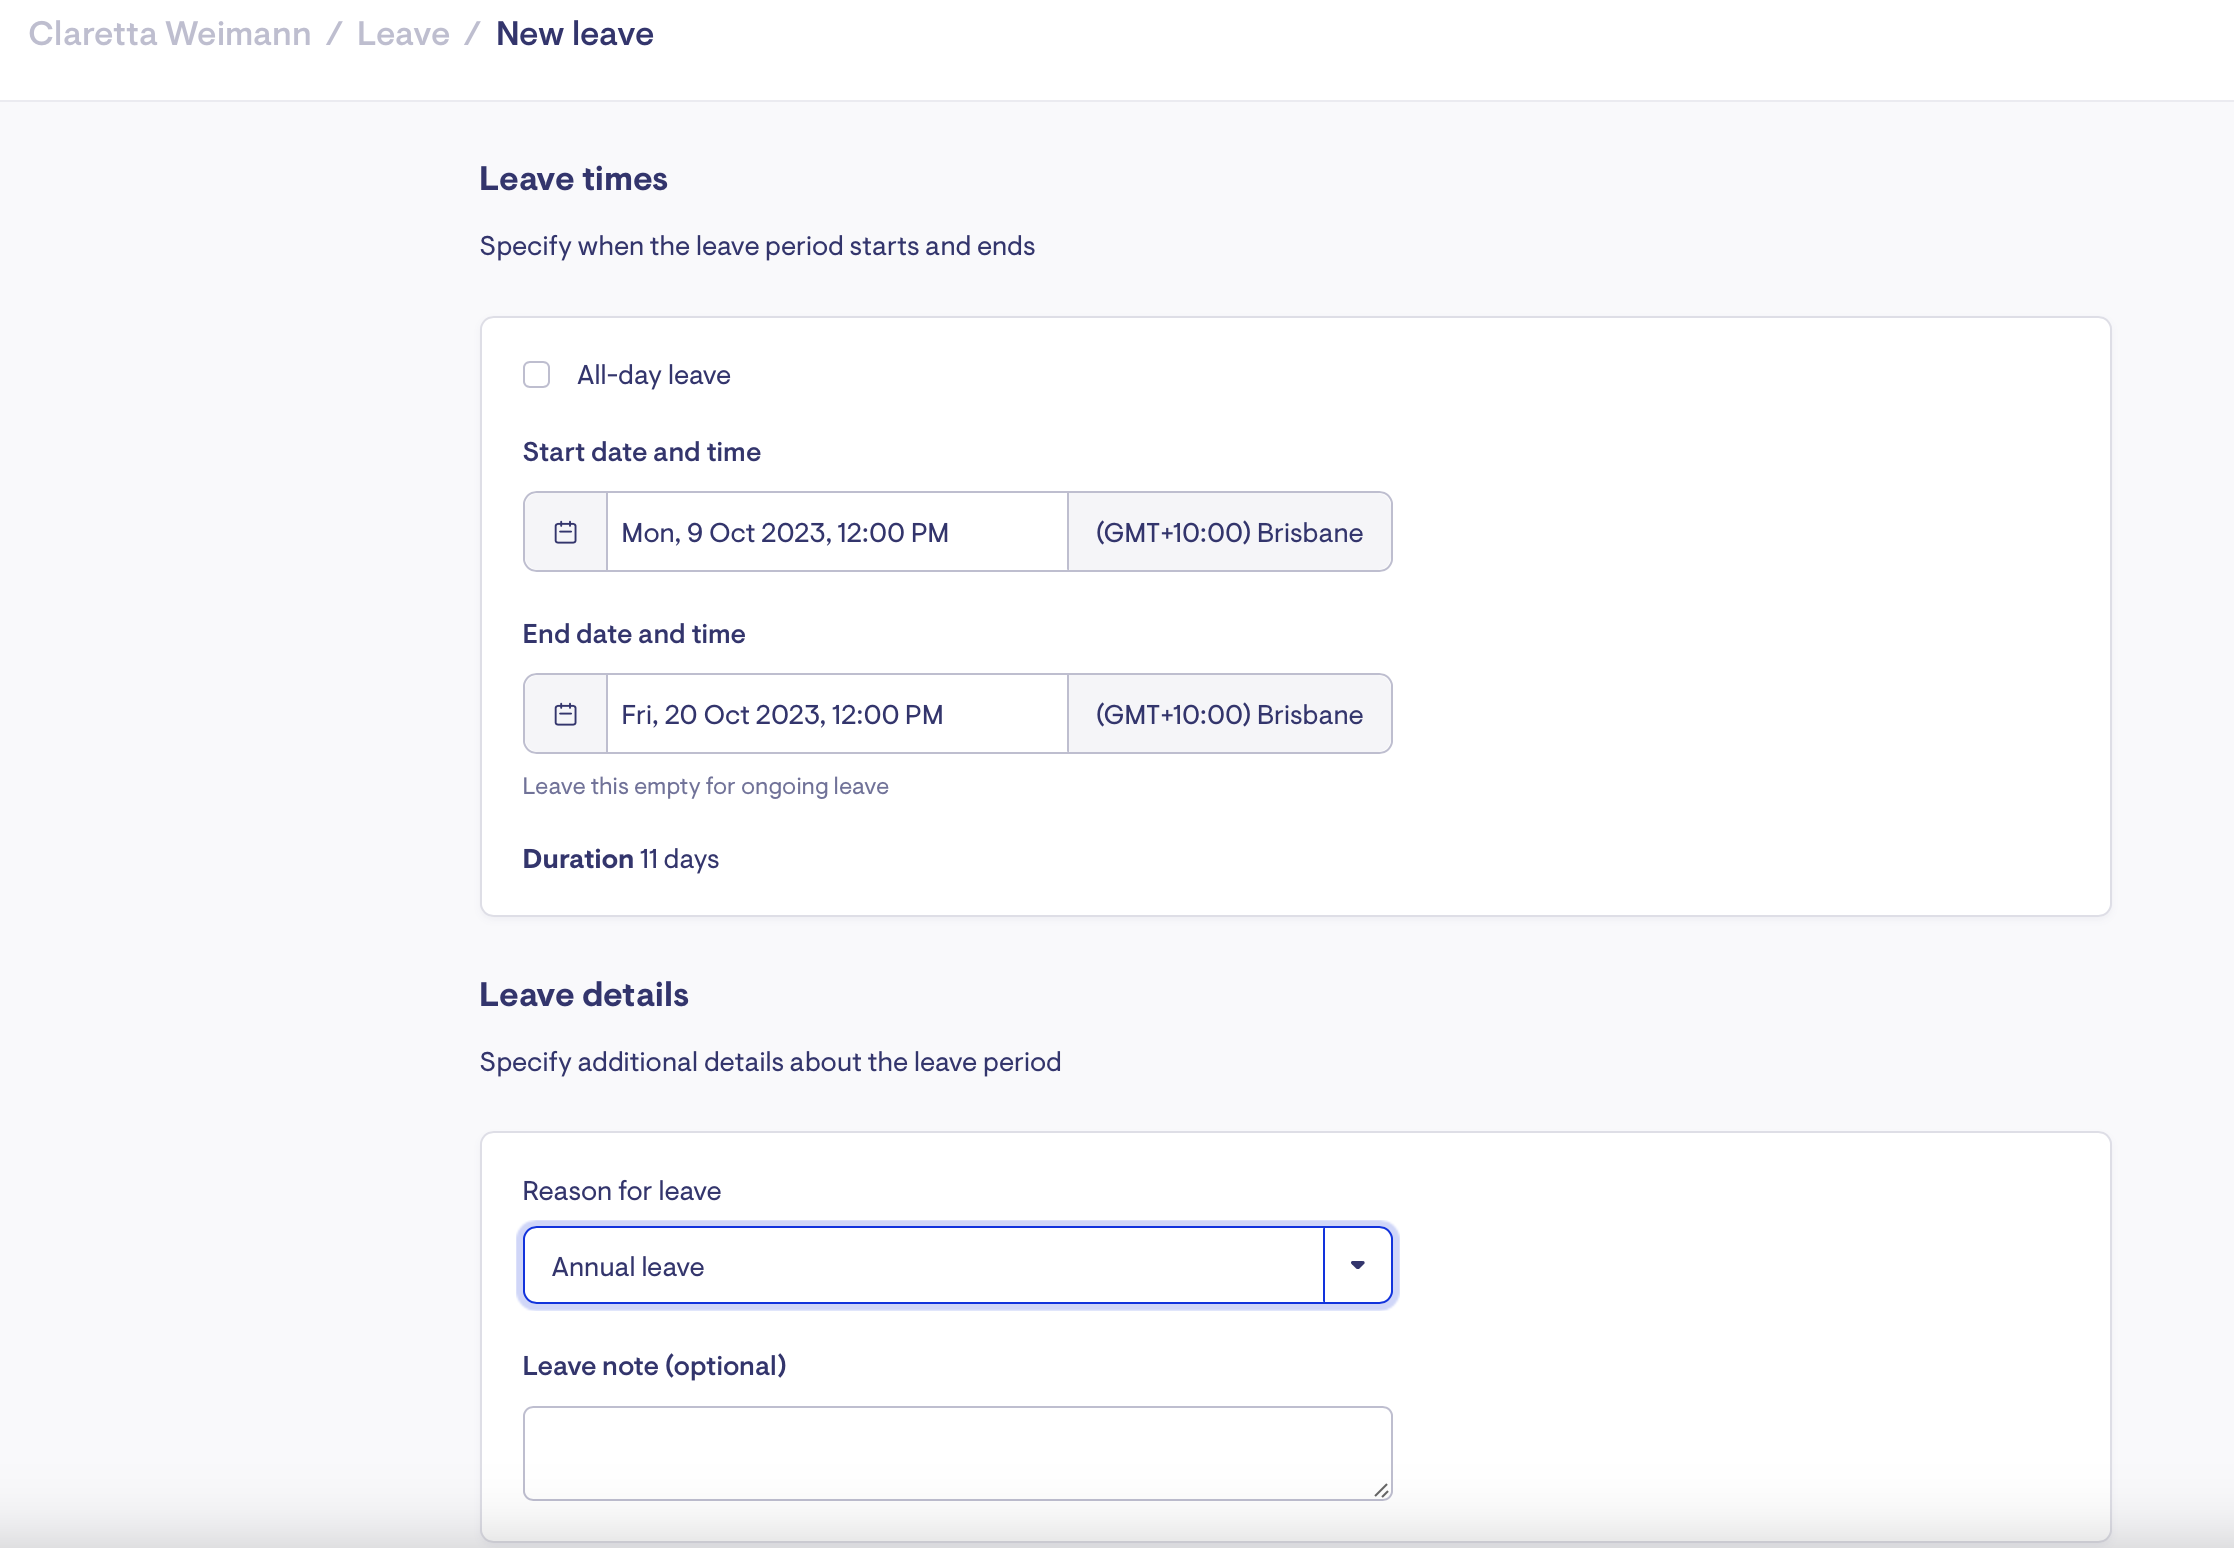Click the New leave breadcrumb title
Image resolution: width=2234 pixels, height=1548 pixels.
pos(574,34)
